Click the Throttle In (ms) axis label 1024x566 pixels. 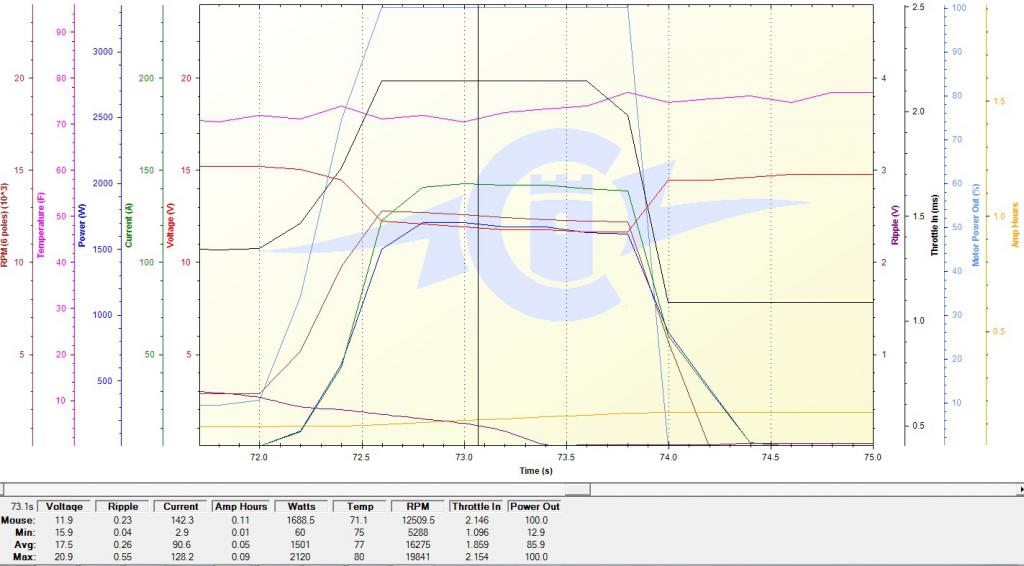click(936, 225)
